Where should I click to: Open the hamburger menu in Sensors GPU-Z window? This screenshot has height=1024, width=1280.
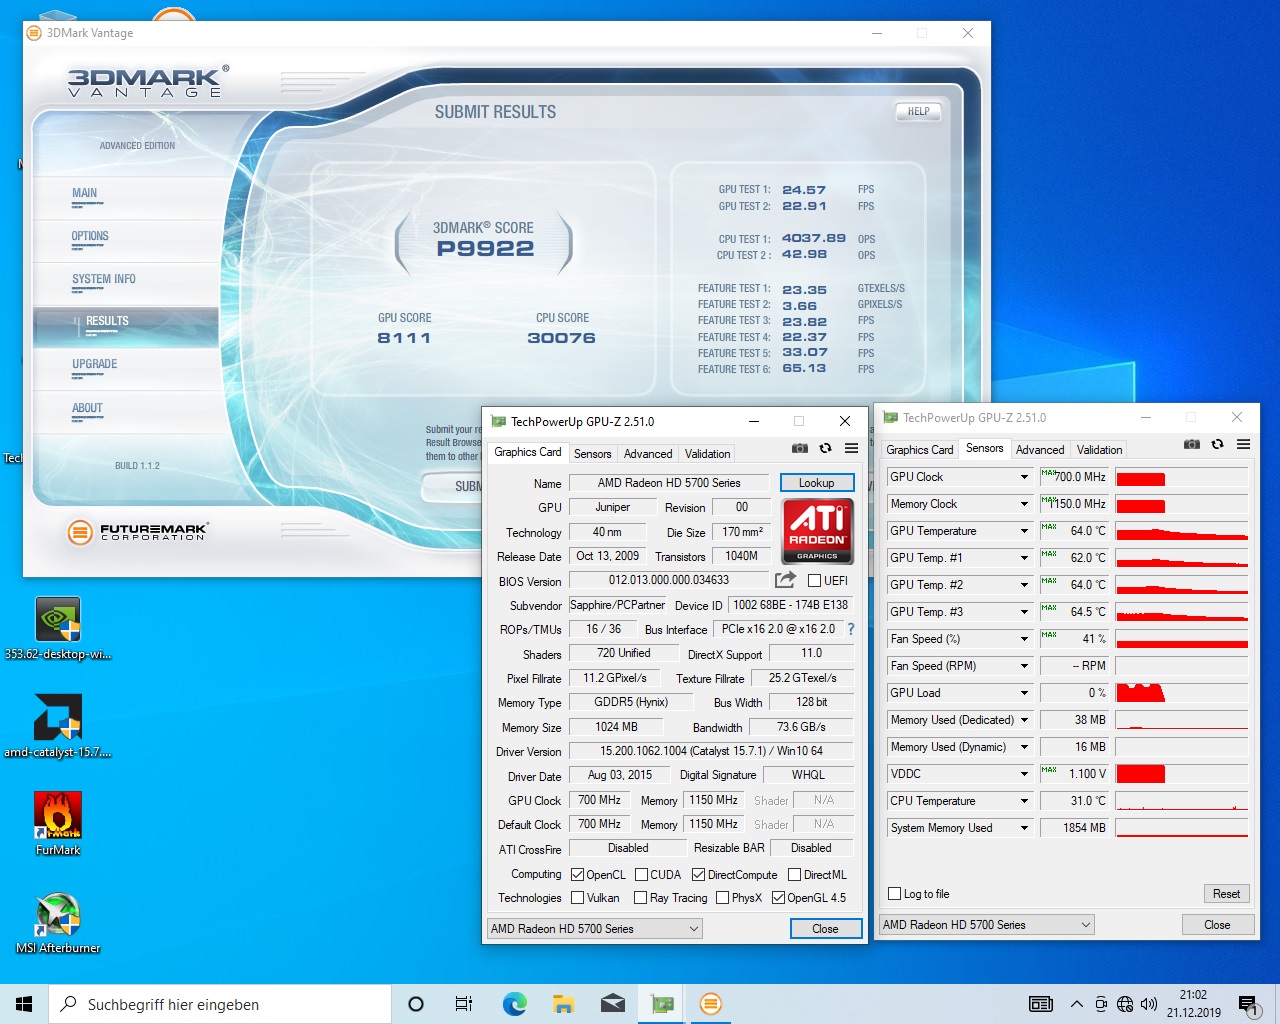(x=1243, y=444)
